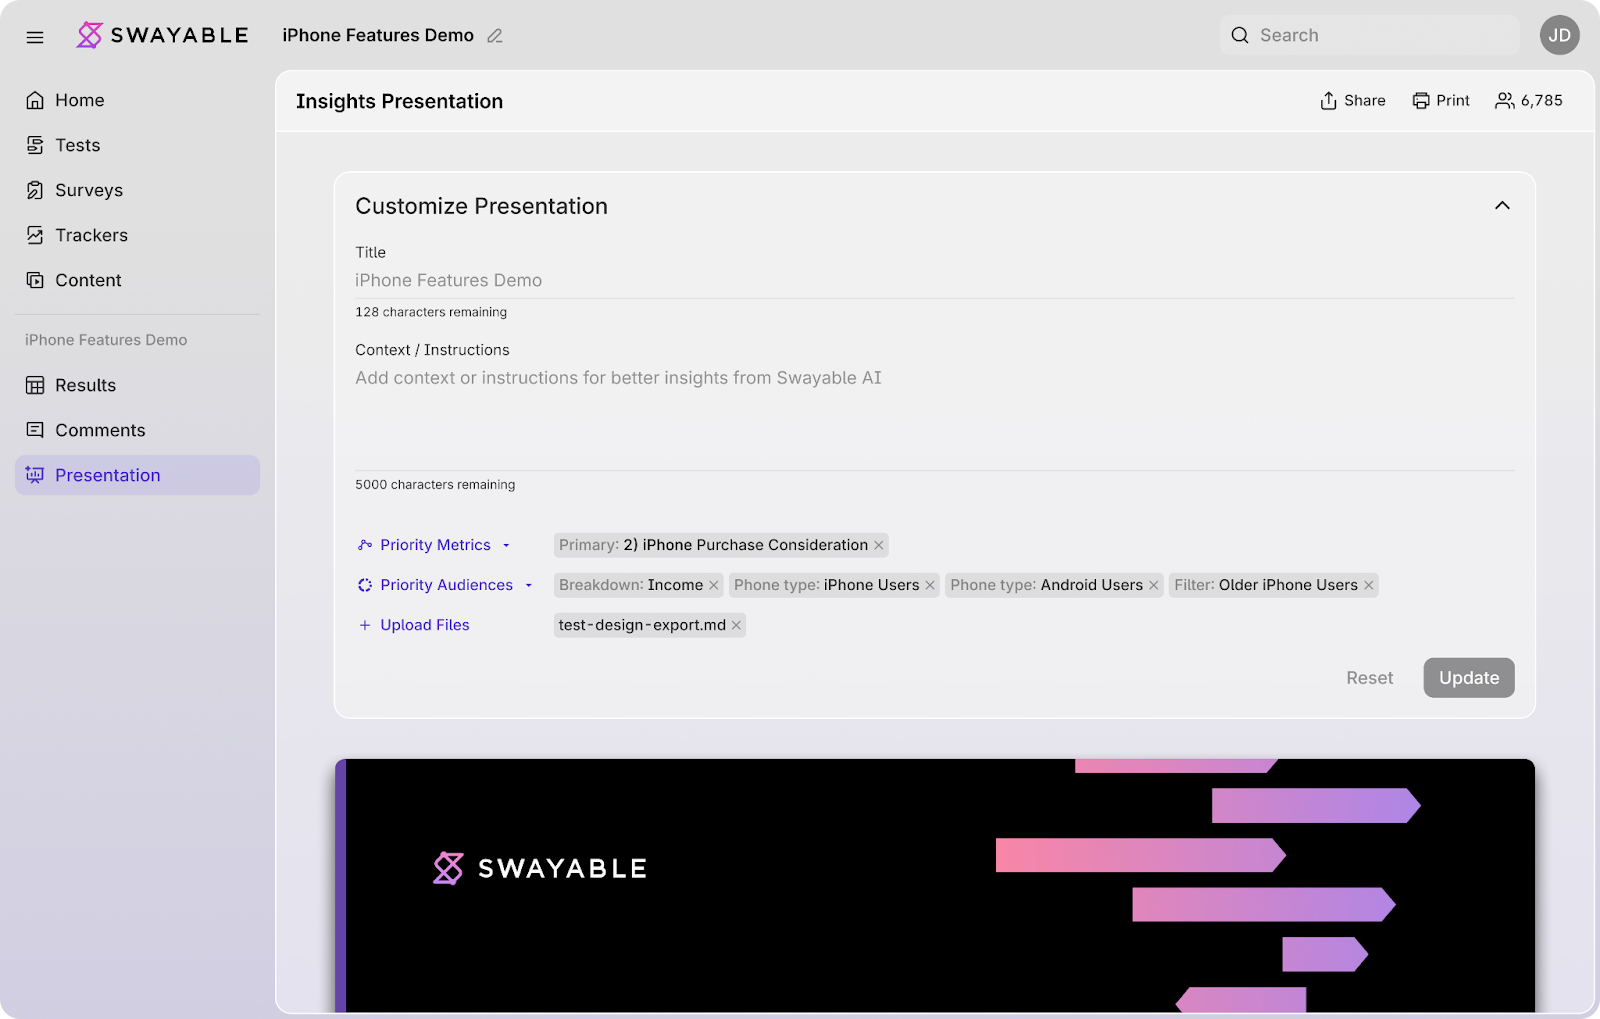This screenshot has height=1019, width=1600.
Task: Click Upload Files link
Action: tap(424, 625)
